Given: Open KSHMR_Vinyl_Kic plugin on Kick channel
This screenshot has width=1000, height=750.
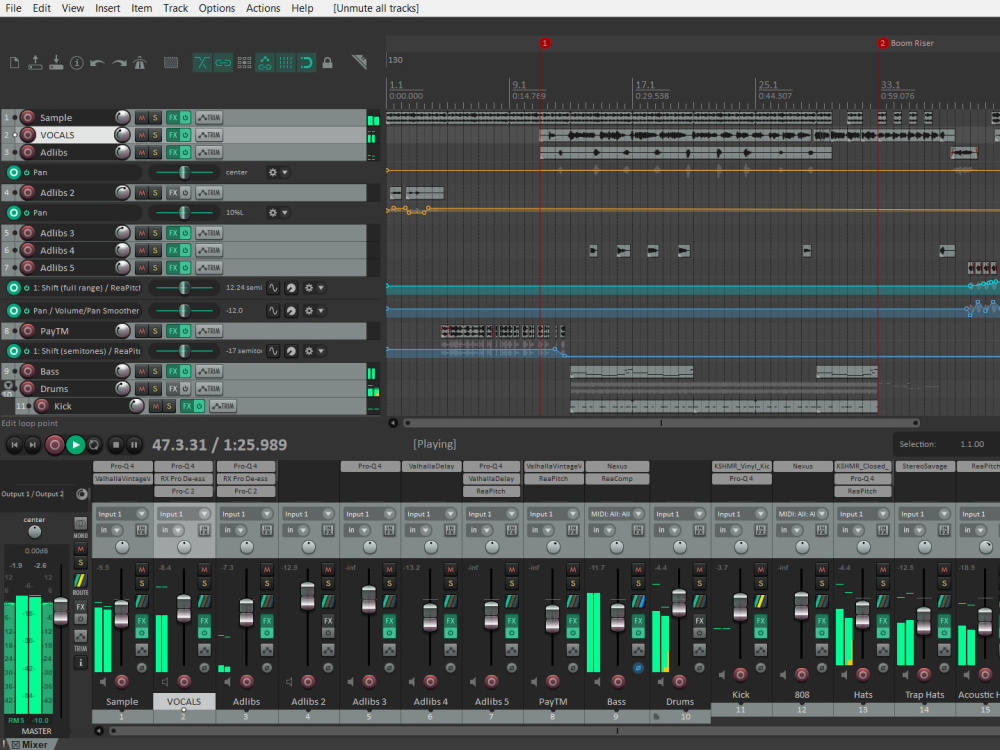Looking at the screenshot, I should coord(741,466).
